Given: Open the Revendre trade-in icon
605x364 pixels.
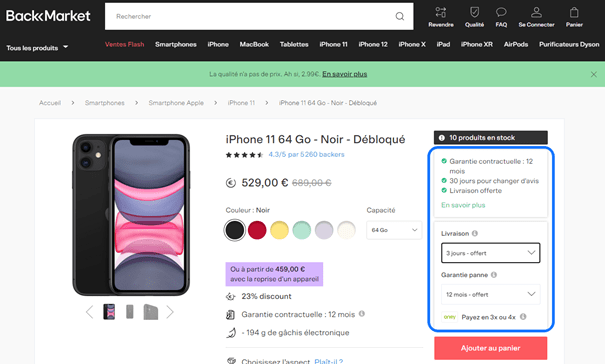Looking at the screenshot, I should [441, 12].
